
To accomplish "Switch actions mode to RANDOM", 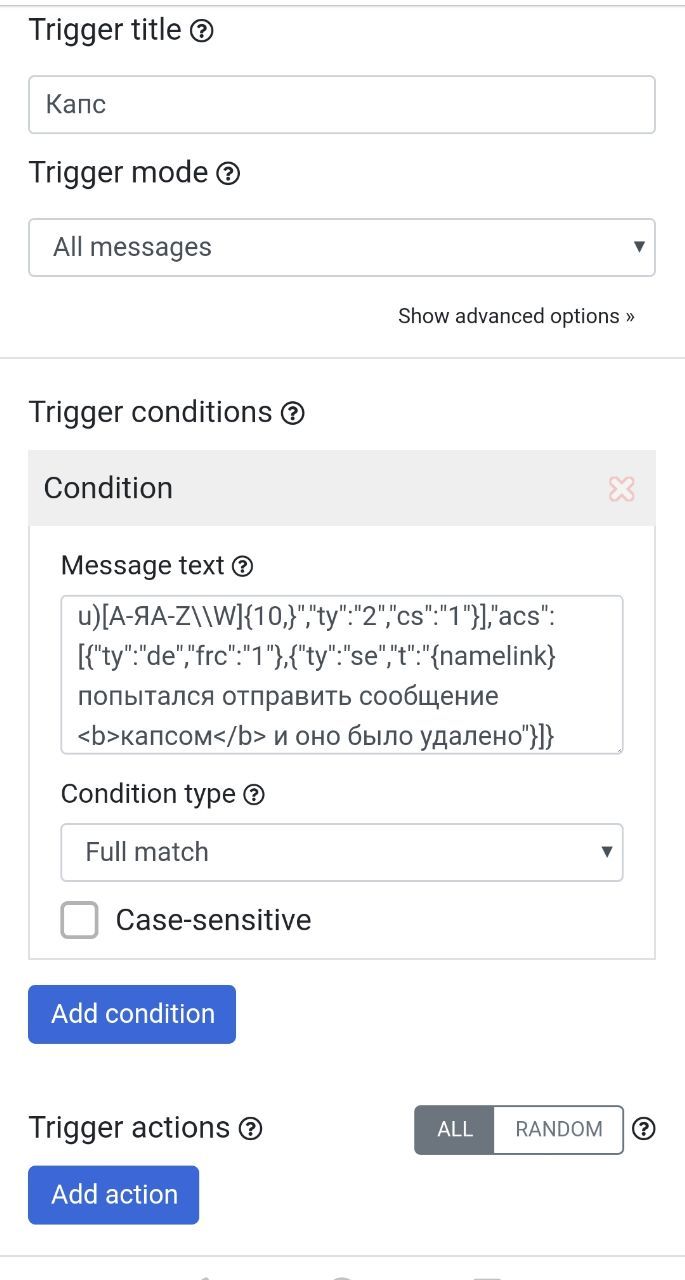I will [x=558, y=1129].
